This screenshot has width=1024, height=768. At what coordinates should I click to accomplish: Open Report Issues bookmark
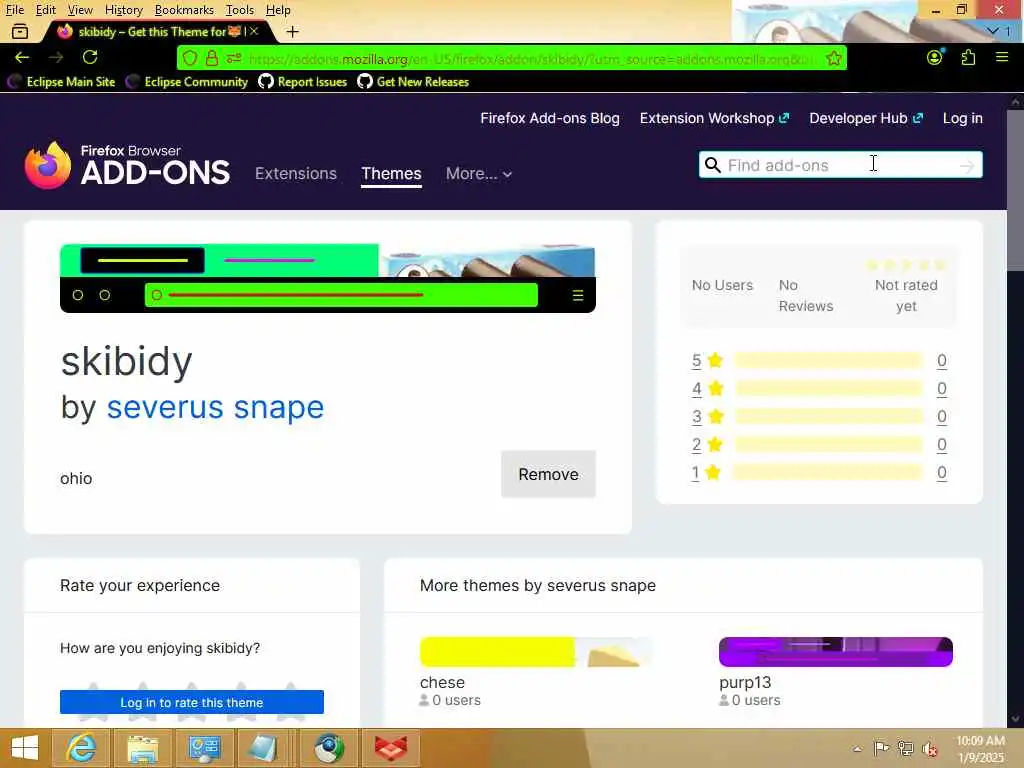pos(302,82)
